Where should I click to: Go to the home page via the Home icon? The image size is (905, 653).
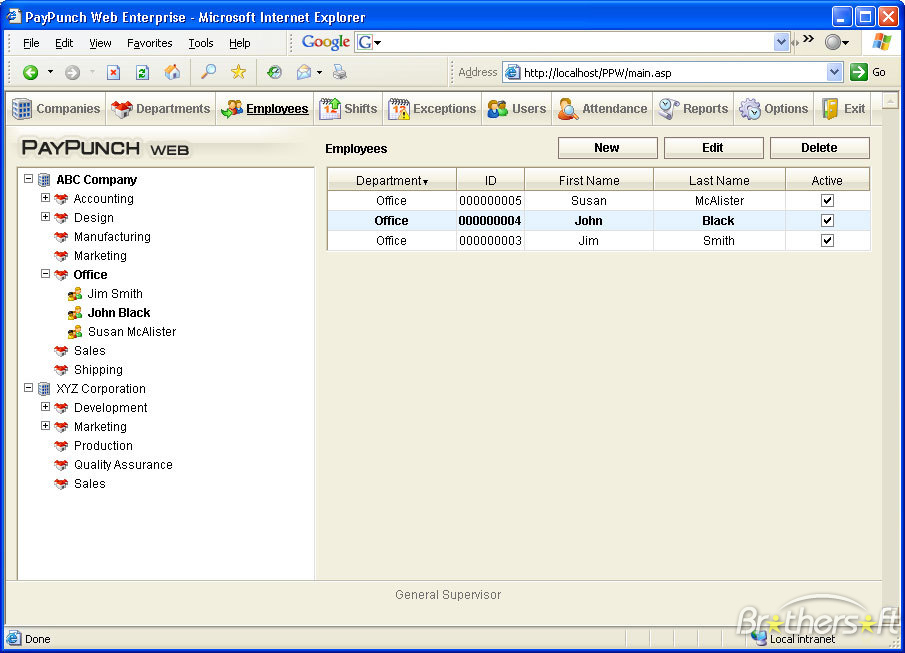(172, 72)
